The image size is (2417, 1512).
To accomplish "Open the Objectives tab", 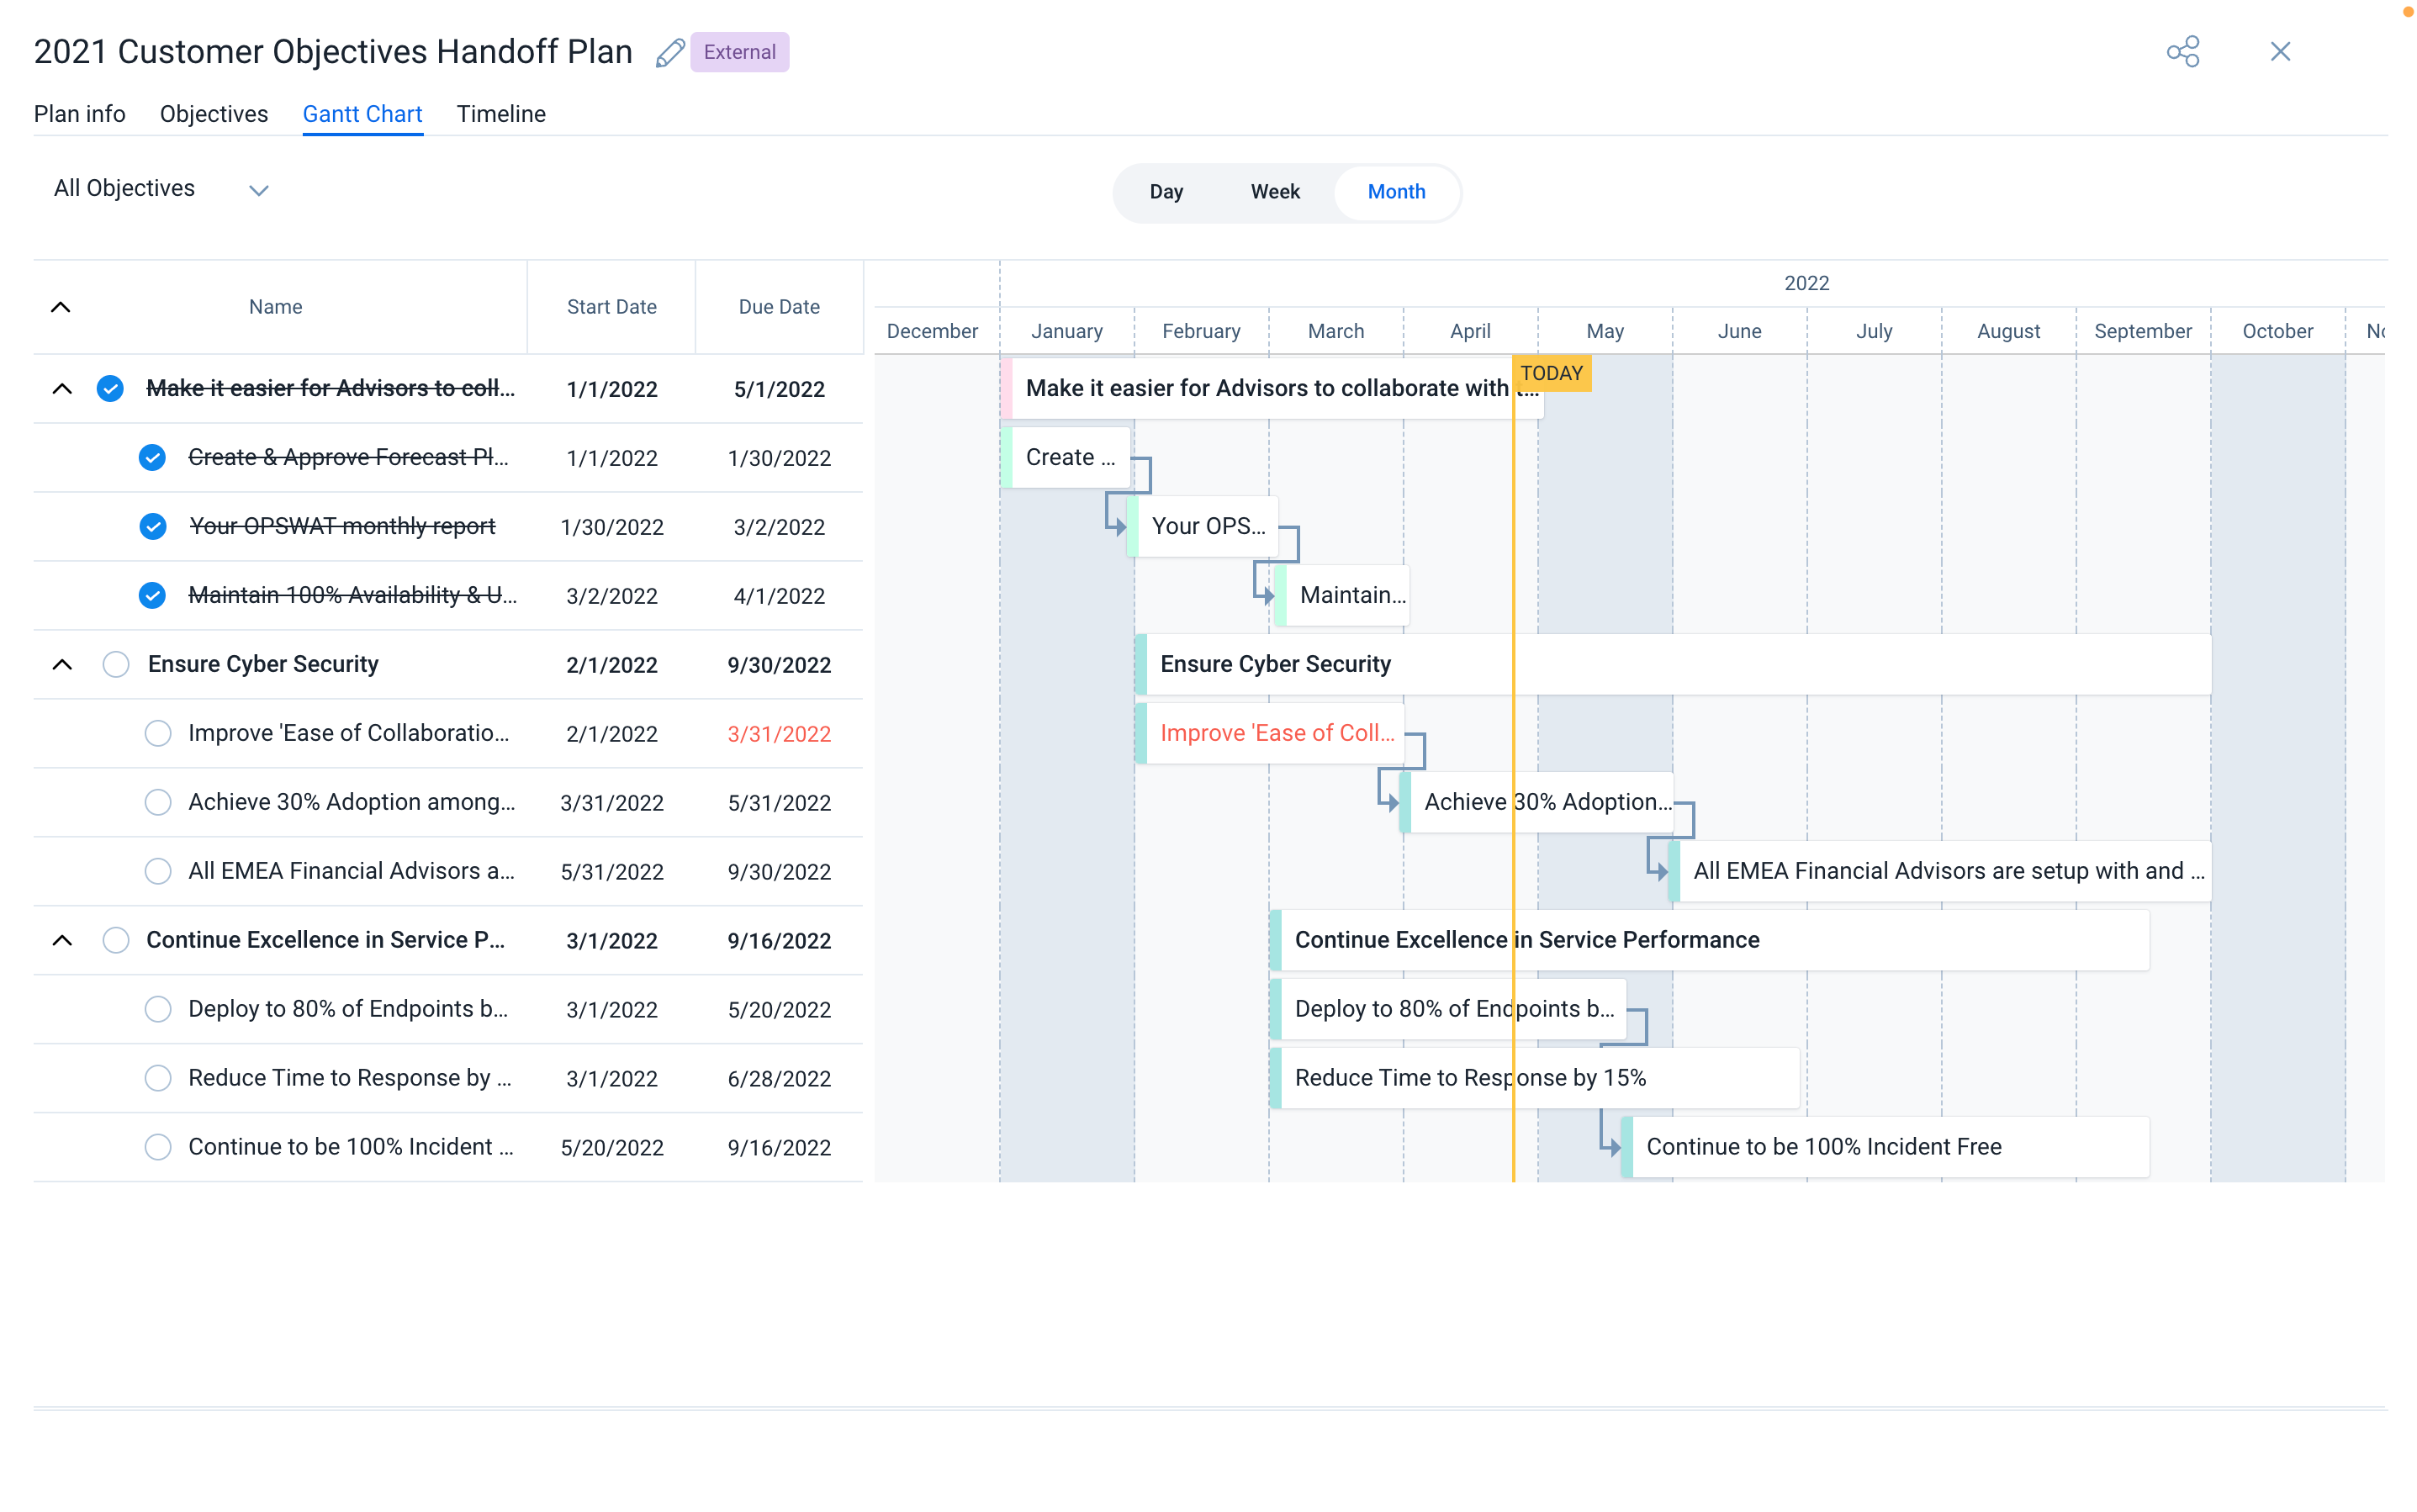I will (x=214, y=114).
